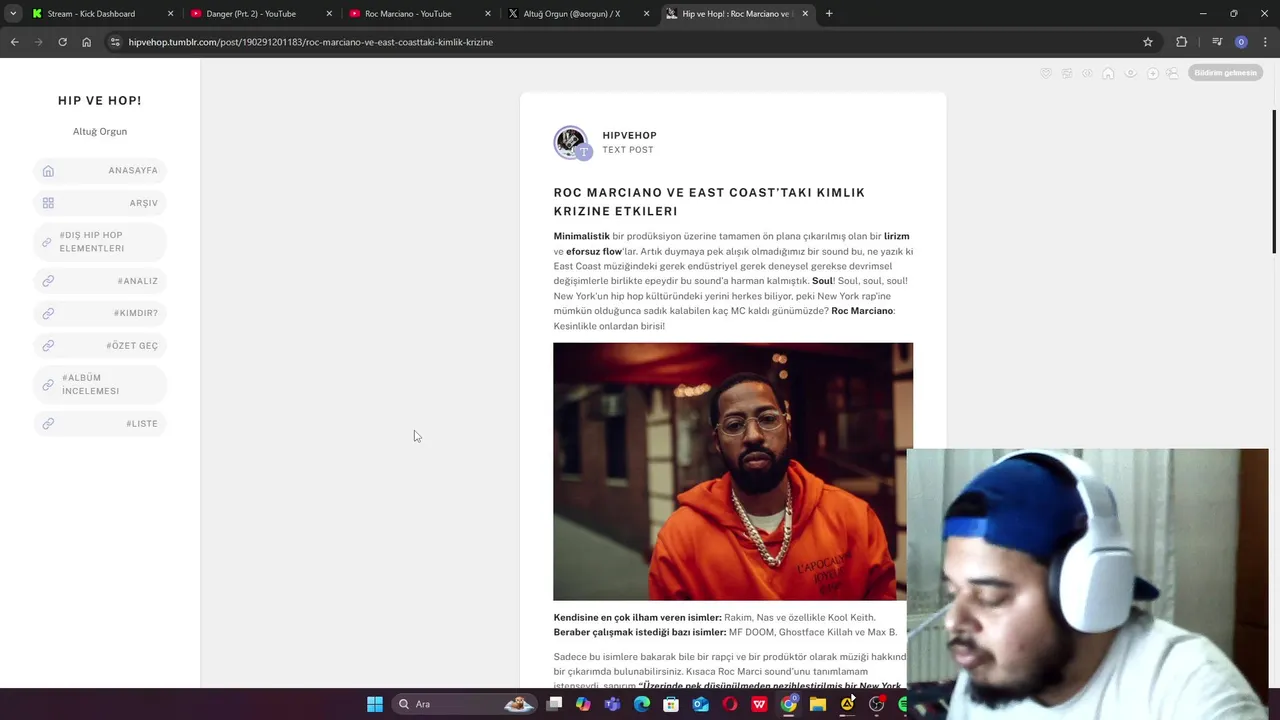Click the Tumblr eye view icon
This screenshot has height=720, width=1280.
(1131, 73)
